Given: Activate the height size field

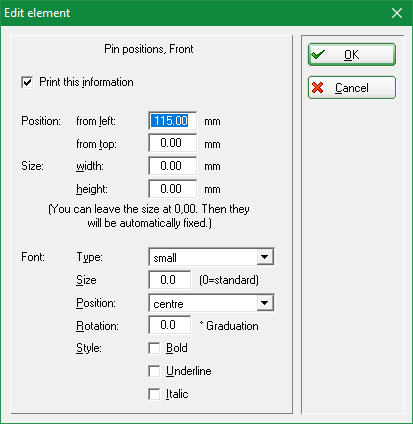Looking at the screenshot, I should click(173, 189).
